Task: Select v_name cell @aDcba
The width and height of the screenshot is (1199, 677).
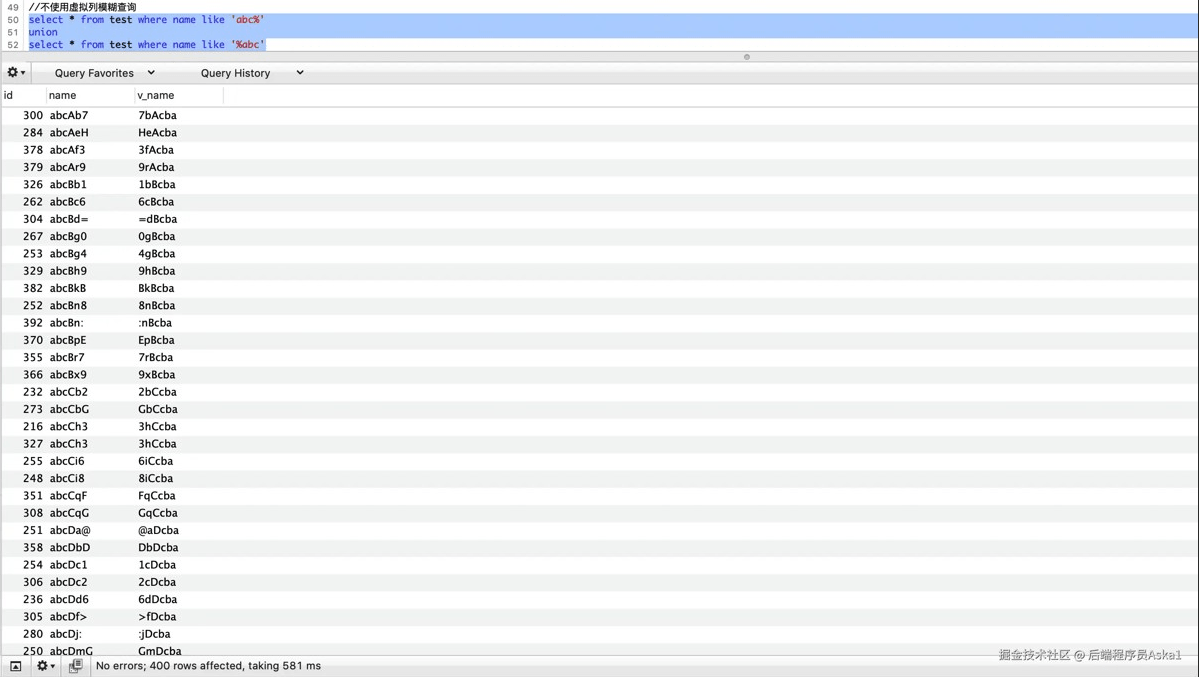Action: (158, 530)
